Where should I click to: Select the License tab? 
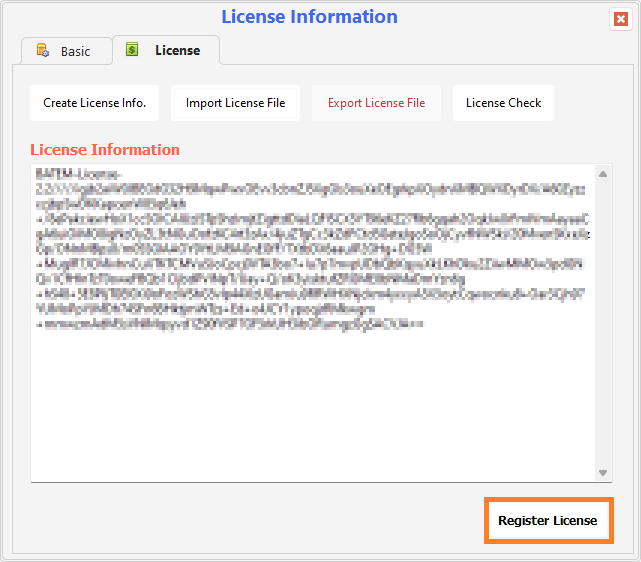[166, 50]
